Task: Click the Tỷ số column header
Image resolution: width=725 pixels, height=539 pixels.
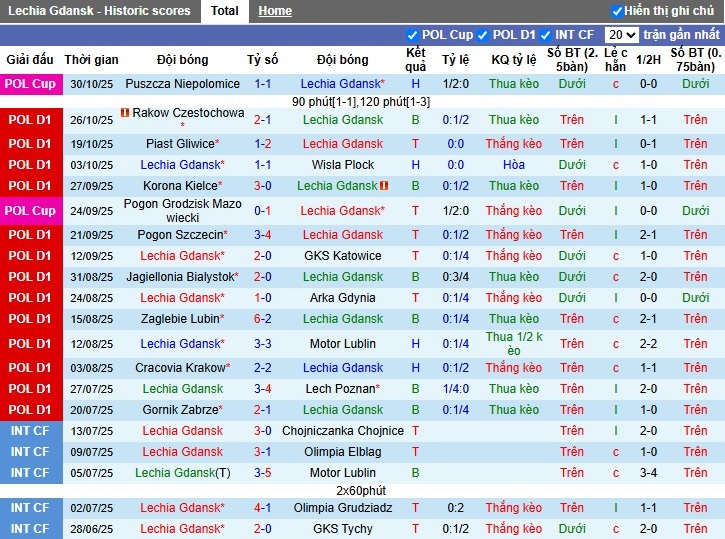Action: click(263, 60)
